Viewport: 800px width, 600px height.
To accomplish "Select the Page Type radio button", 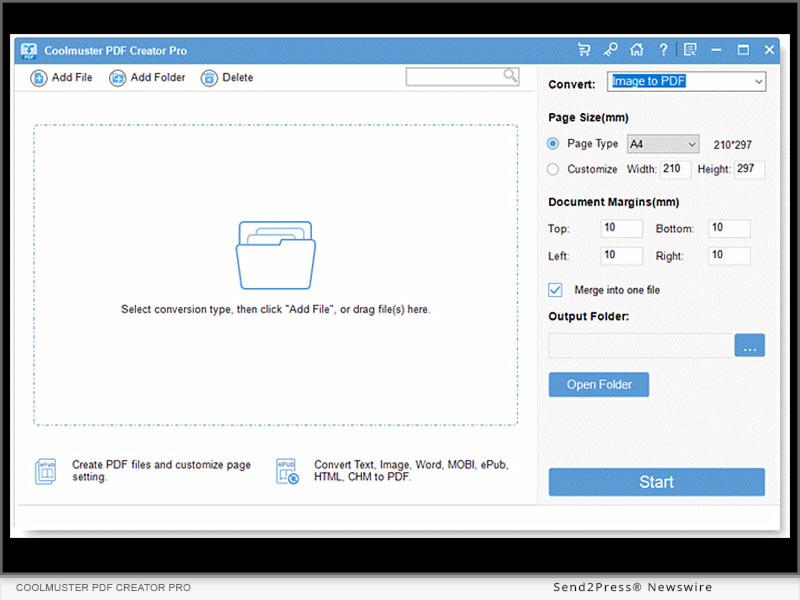I will pyautogui.click(x=554, y=144).
